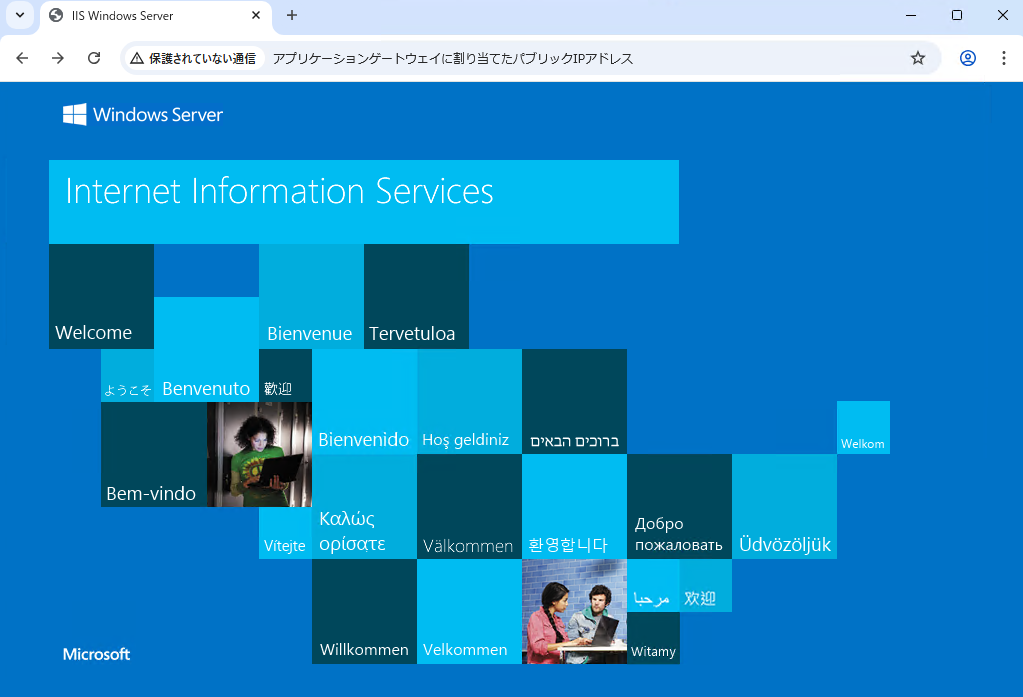1023x697 pixels.
Task: Click the Welcome tile
Action: click(101, 297)
